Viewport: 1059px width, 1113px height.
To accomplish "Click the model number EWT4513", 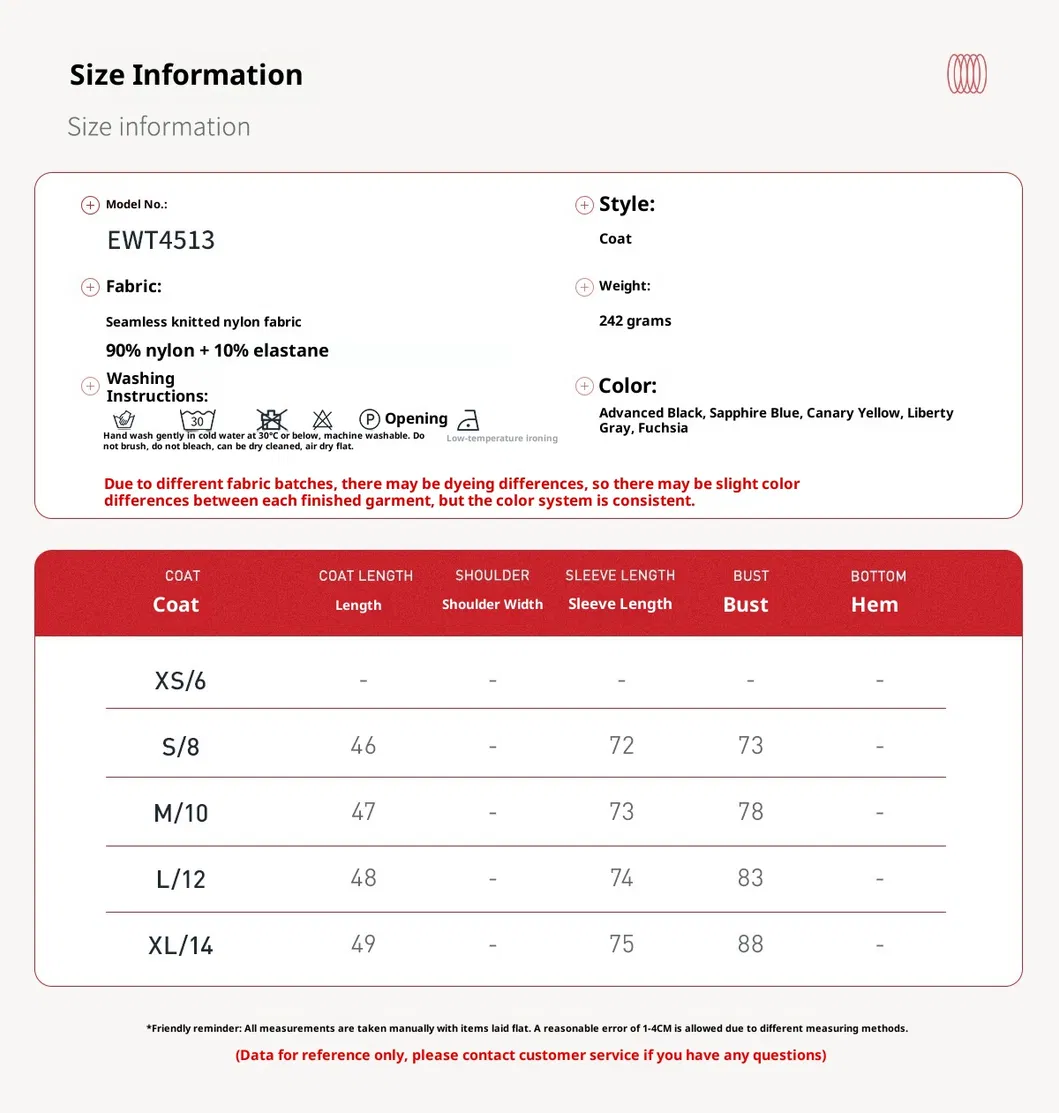I will (161, 240).
